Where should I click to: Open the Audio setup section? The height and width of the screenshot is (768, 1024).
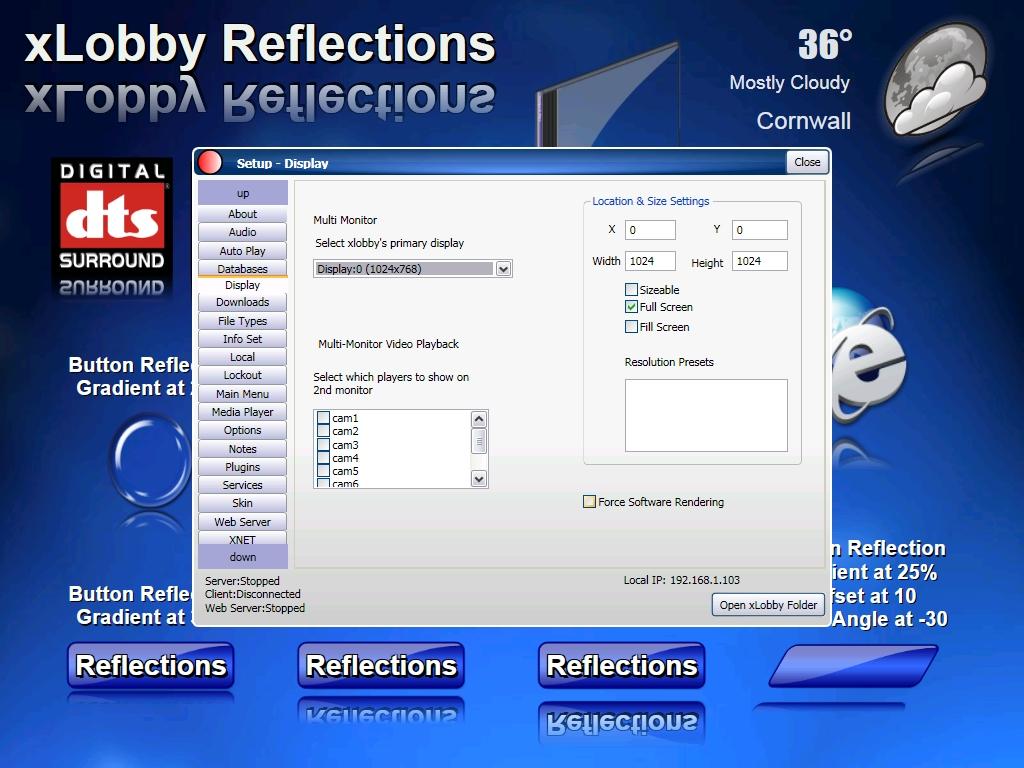242,232
